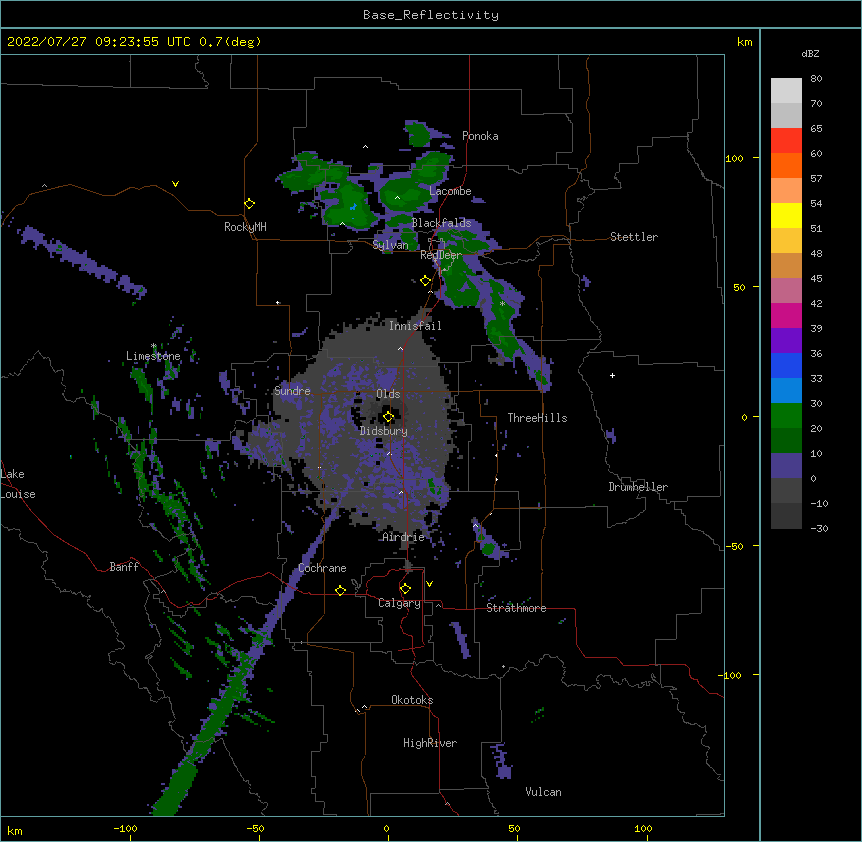Click the Lacombe town label
Image resolution: width=862 pixels, height=842 pixels.
pos(450,191)
